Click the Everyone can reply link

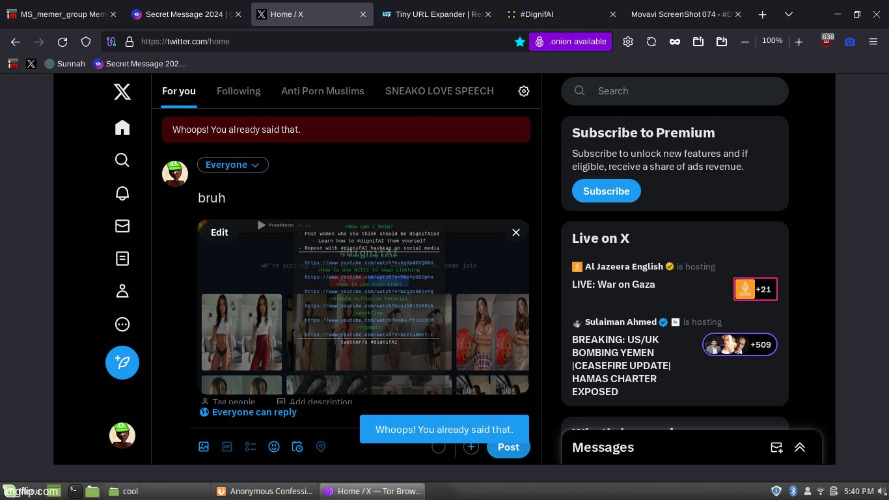[x=254, y=412]
